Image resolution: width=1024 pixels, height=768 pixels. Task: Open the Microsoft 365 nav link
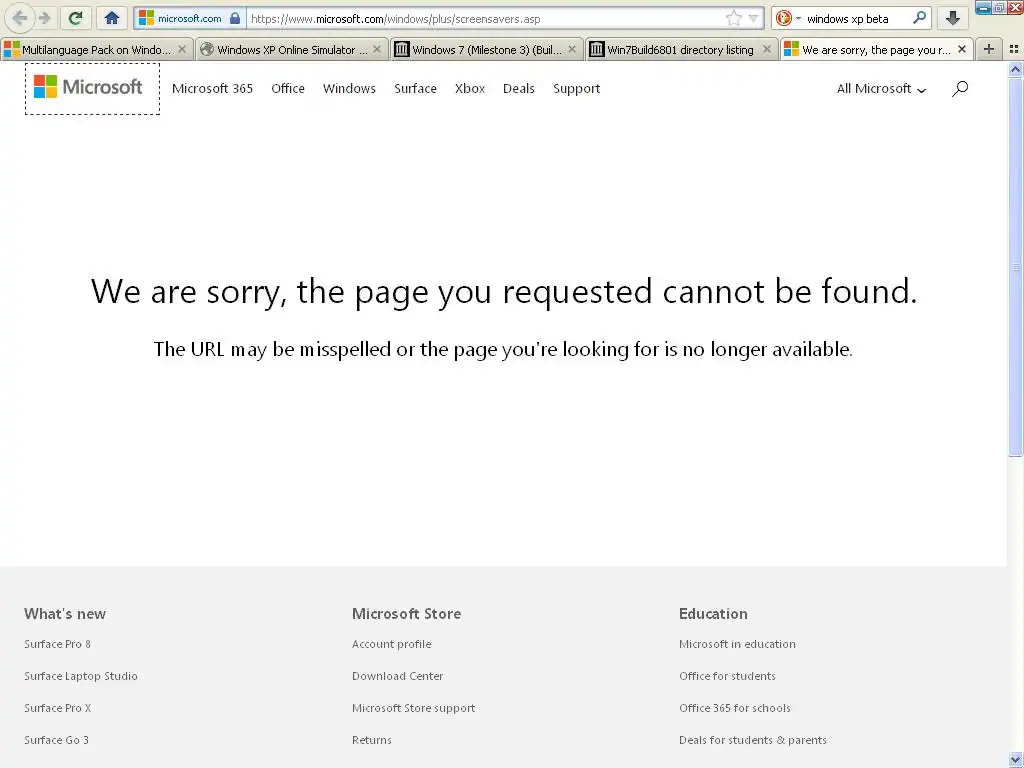[212, 89]
